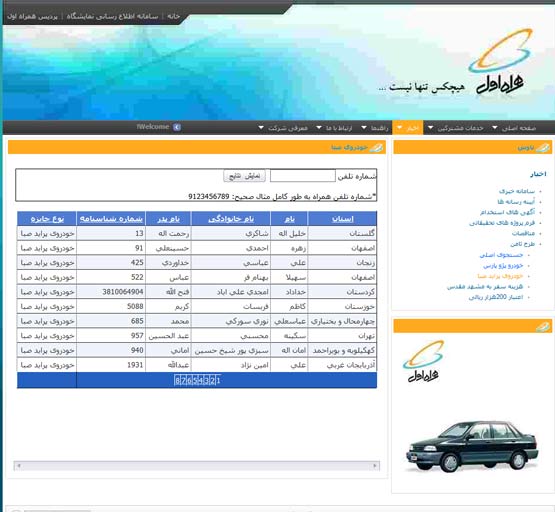Click the green car image thumbnail
Image resolution: width=555 pixels, height=512 pixels.
pos(472,446)
